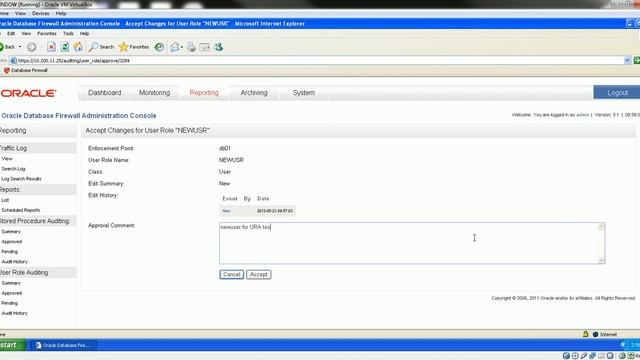Open Pending under User Role Auditing
This screenshot has width=640, height=360.
click(9, 303)
